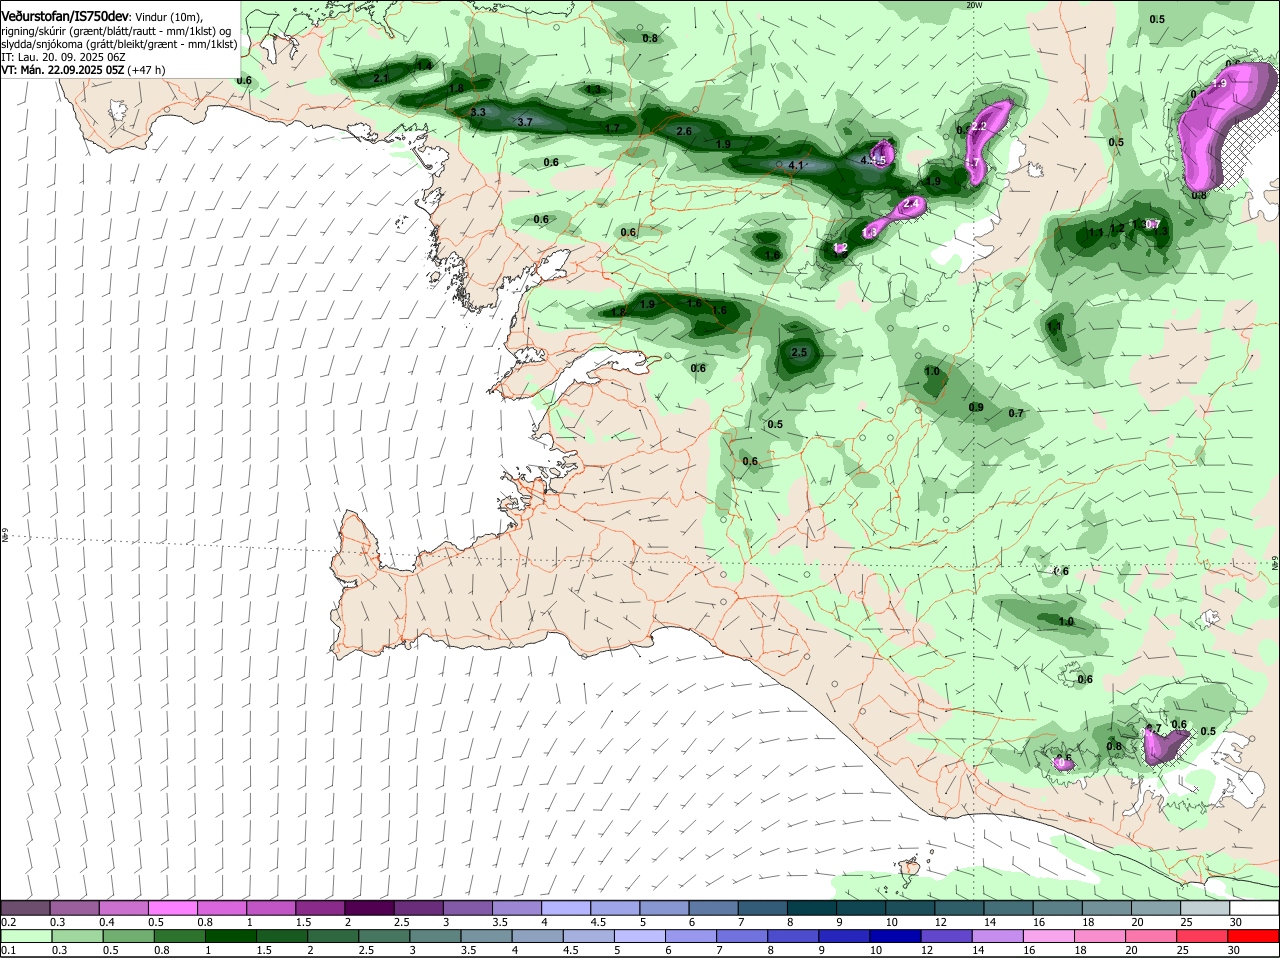Click snow scale swatch between 0.5 and 0.8
The width and height of the screenshot is (1280, 958).
[173, 907]
